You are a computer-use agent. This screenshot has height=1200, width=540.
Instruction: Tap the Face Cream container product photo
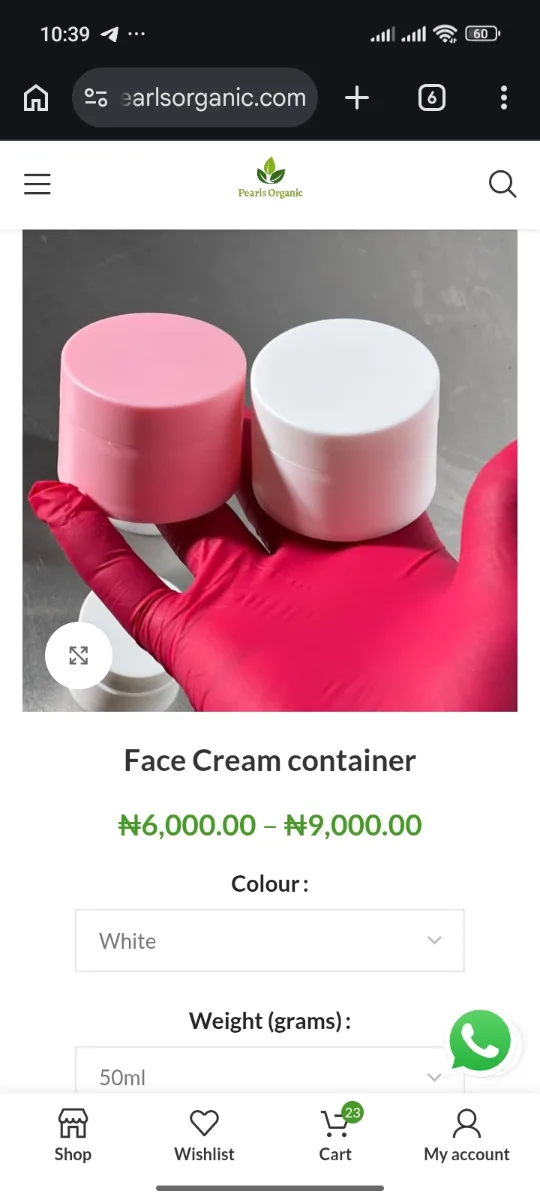tap(270, 471)
